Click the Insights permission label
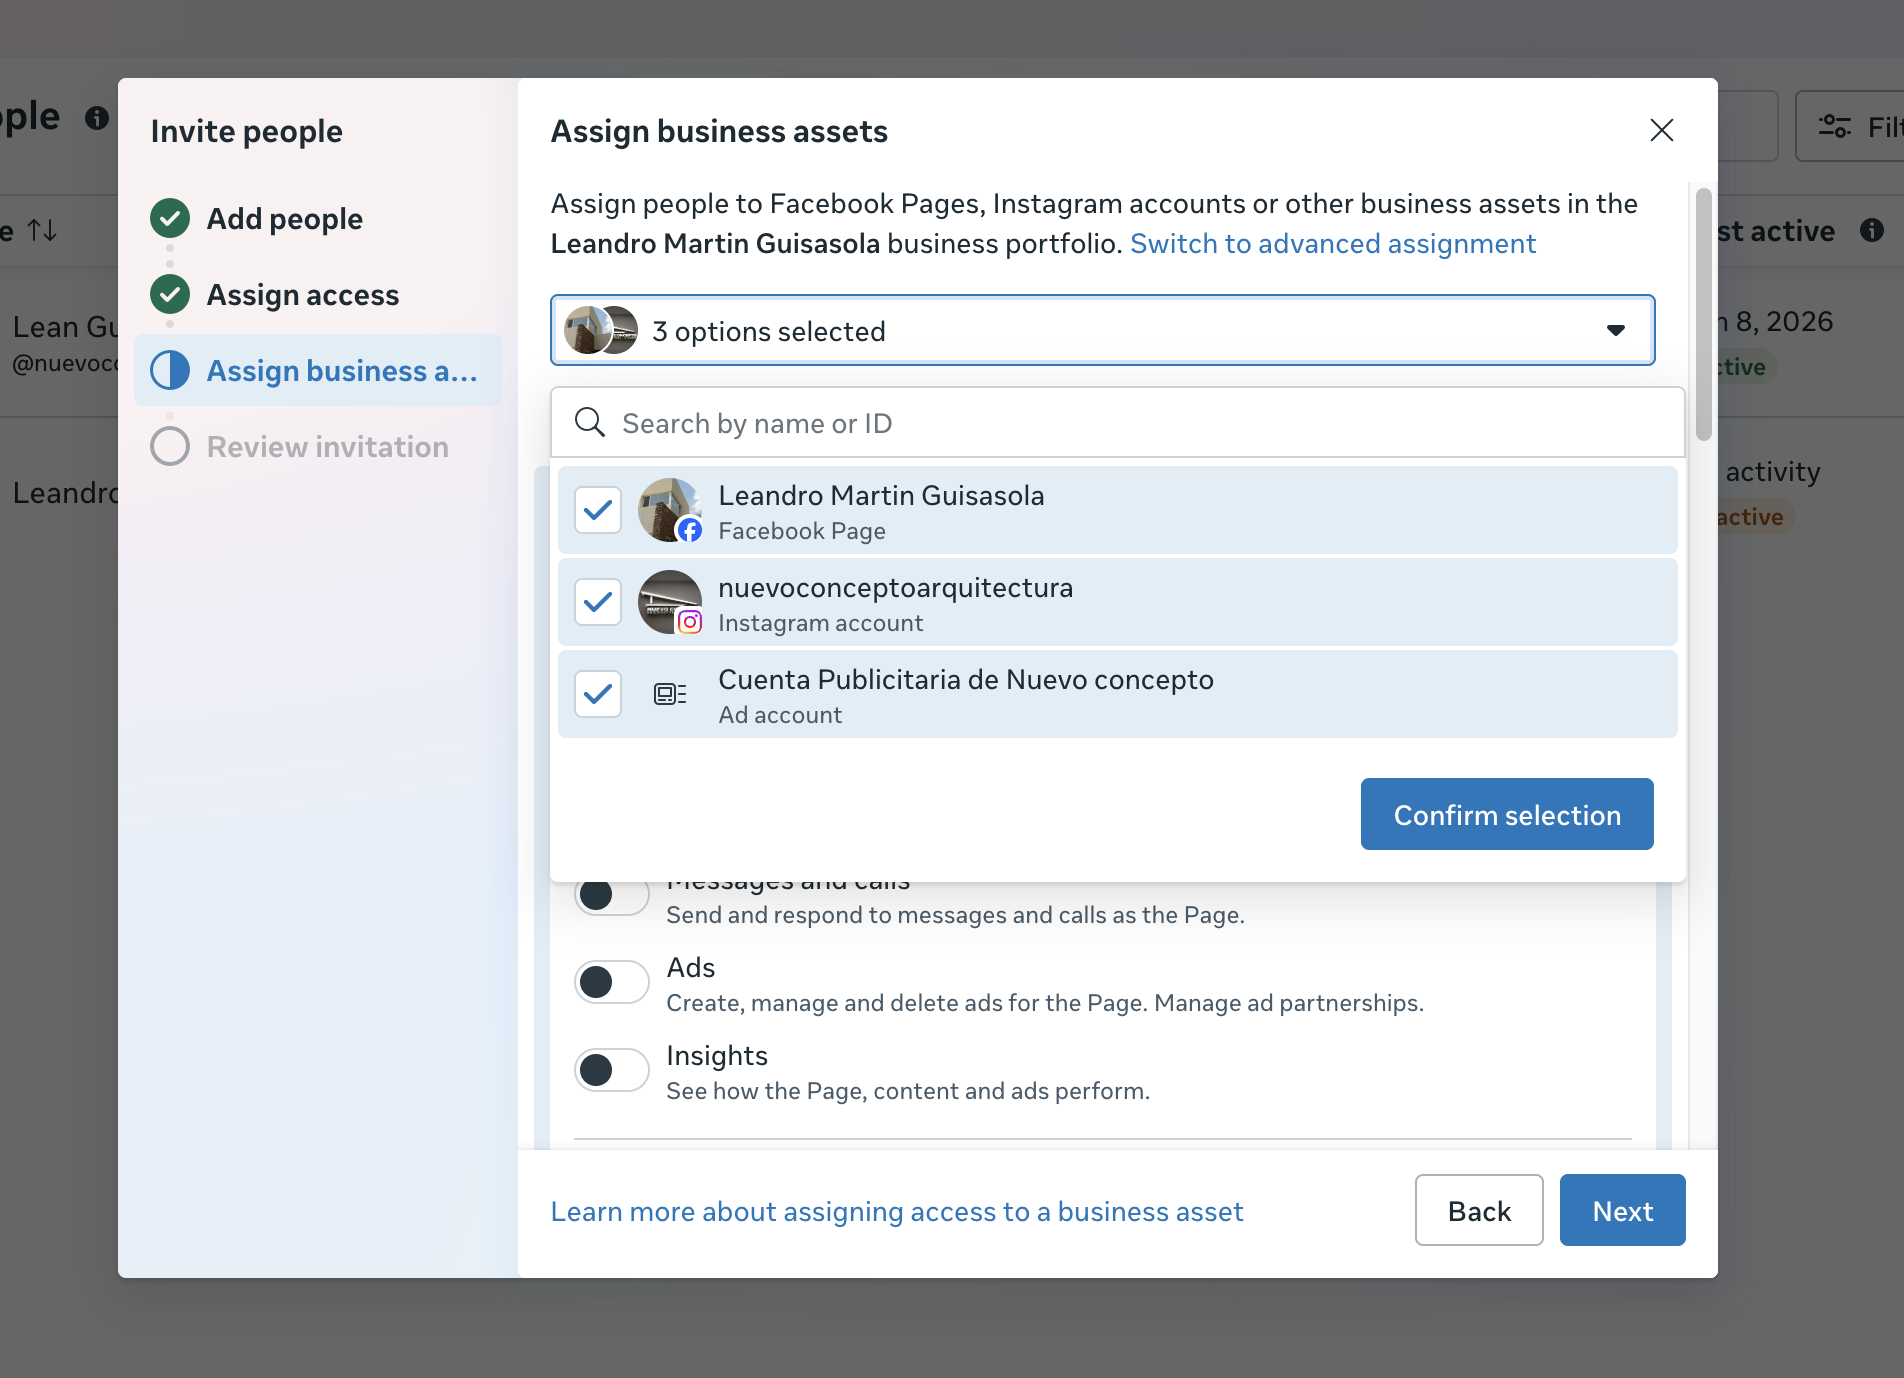The height and width of the screenshot is (1378, 1904). [717, 1055]
